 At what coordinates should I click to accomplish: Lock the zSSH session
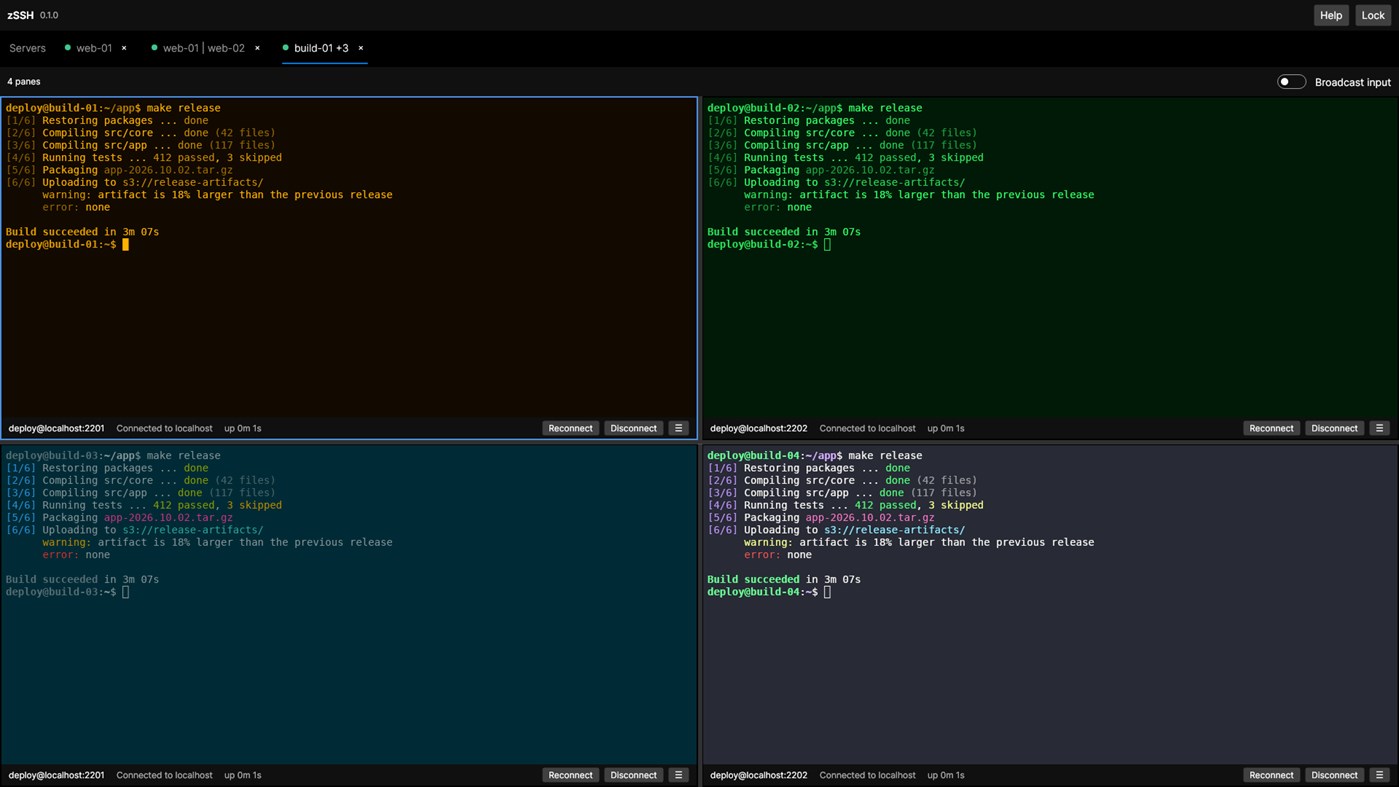pyautogui.click(x=1373, y=15)
